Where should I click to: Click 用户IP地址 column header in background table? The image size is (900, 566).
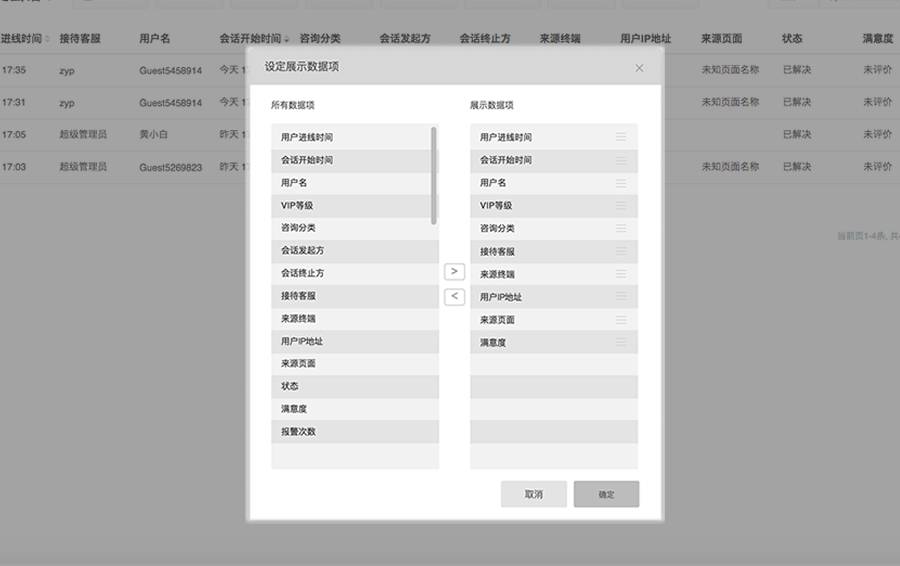tap(645, 38)
